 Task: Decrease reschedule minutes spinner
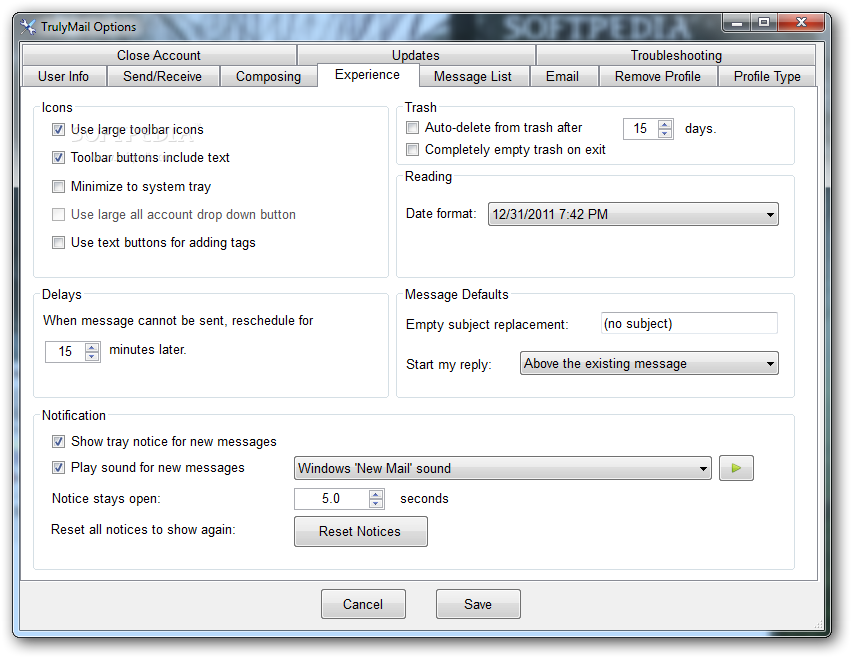click(x=92, y=356)
